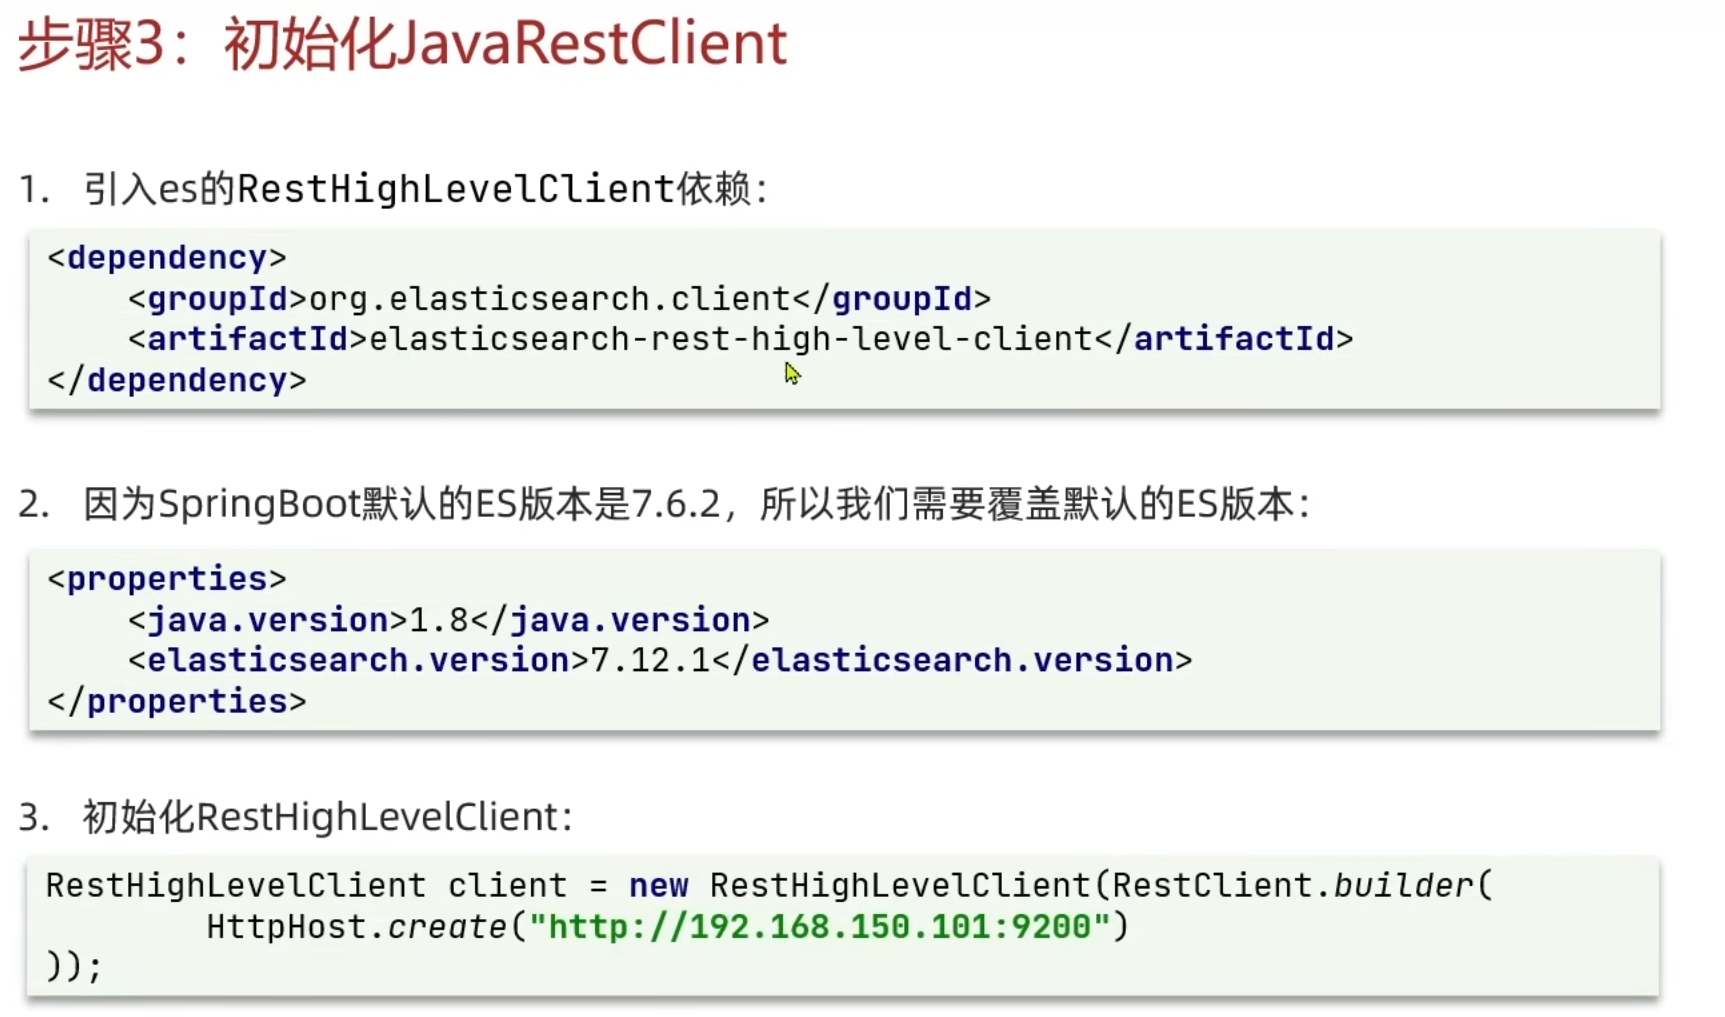
Task: Click the heading "初始化RestHighLevelClient"
Action: (327, 818)
